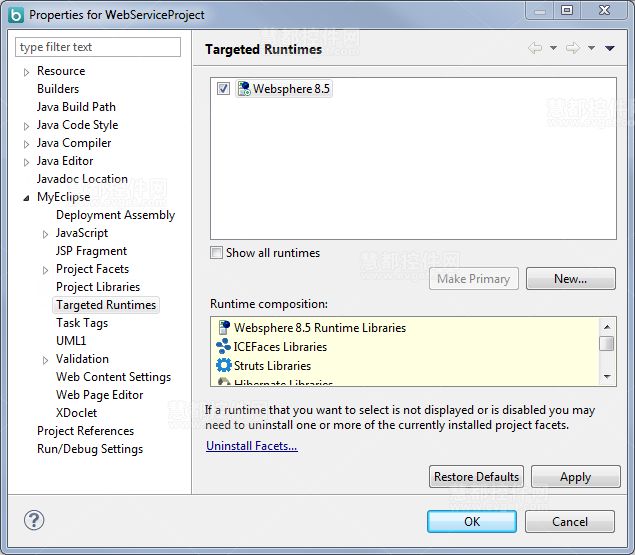Click the Cancel button
This screenshot has height=555, width=635.
pos(570,521)
